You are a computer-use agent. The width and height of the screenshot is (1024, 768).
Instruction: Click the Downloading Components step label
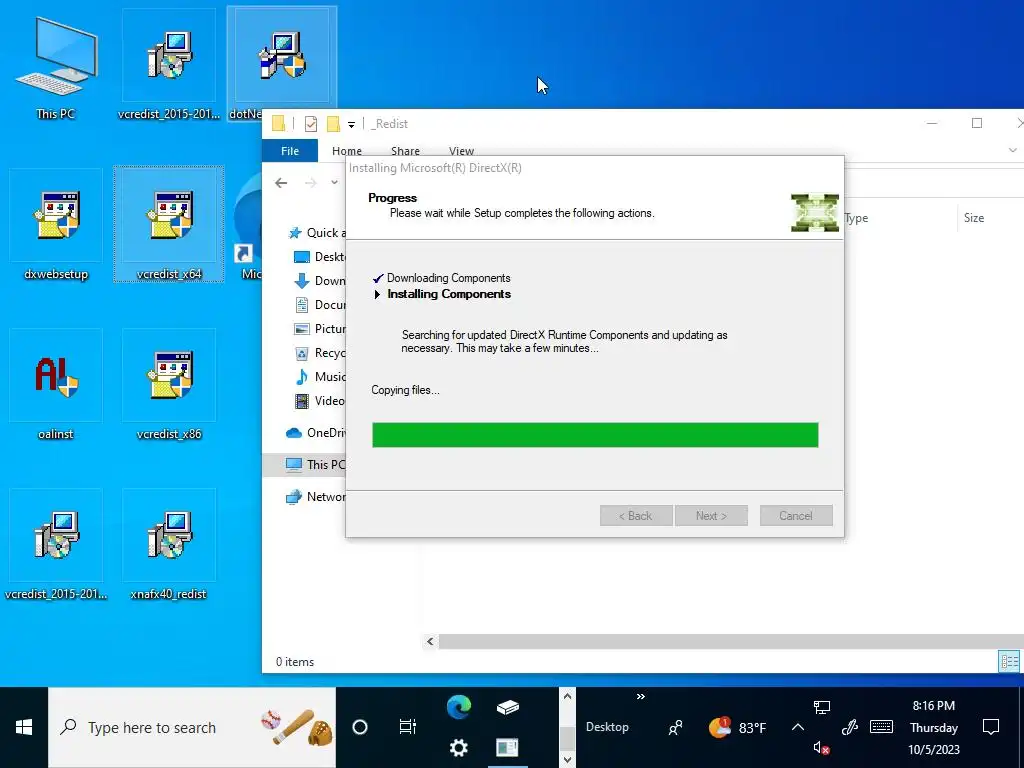449,278
